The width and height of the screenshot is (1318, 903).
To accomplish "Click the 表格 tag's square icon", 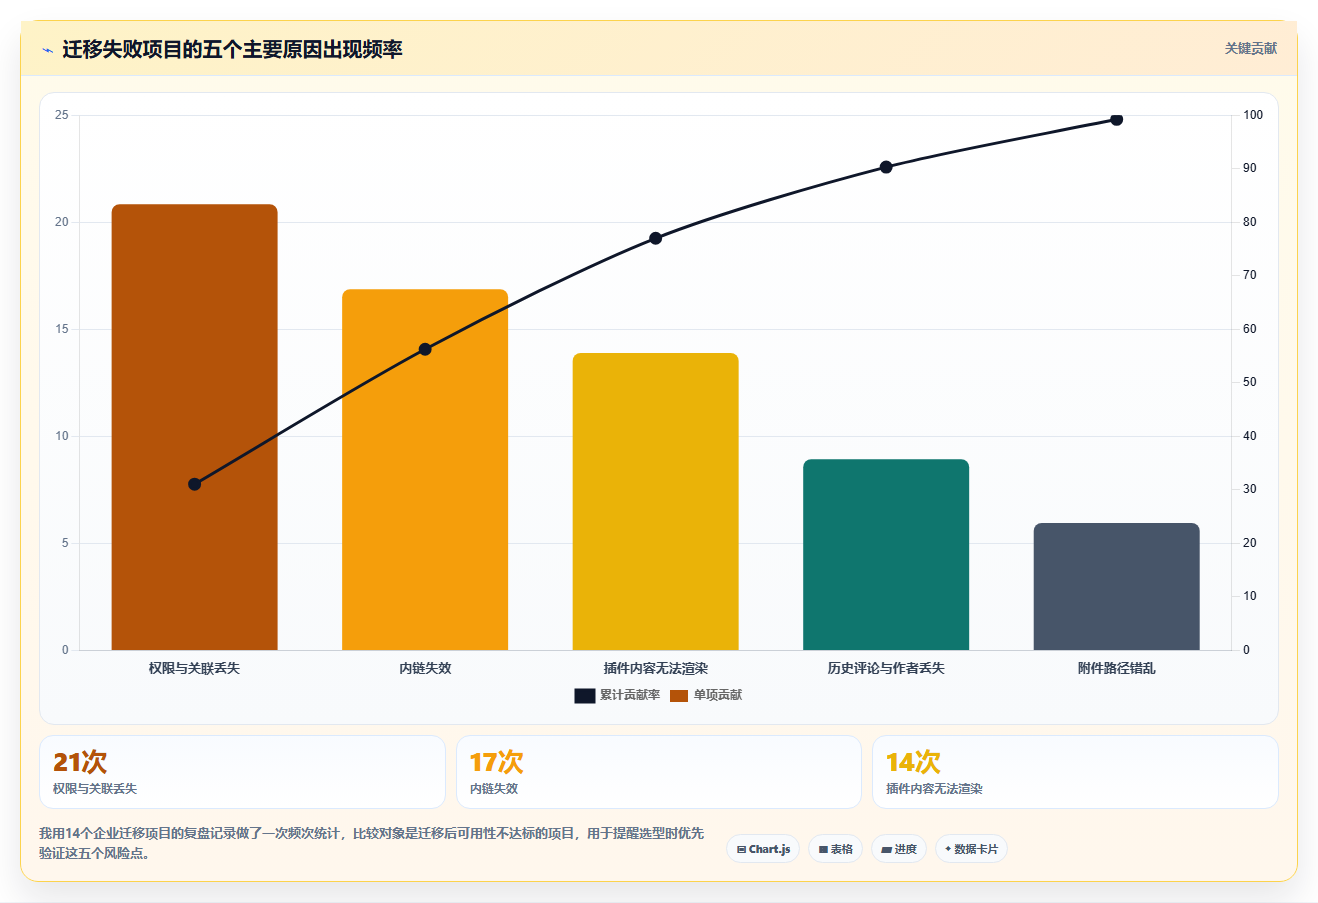I will point(823,849).
